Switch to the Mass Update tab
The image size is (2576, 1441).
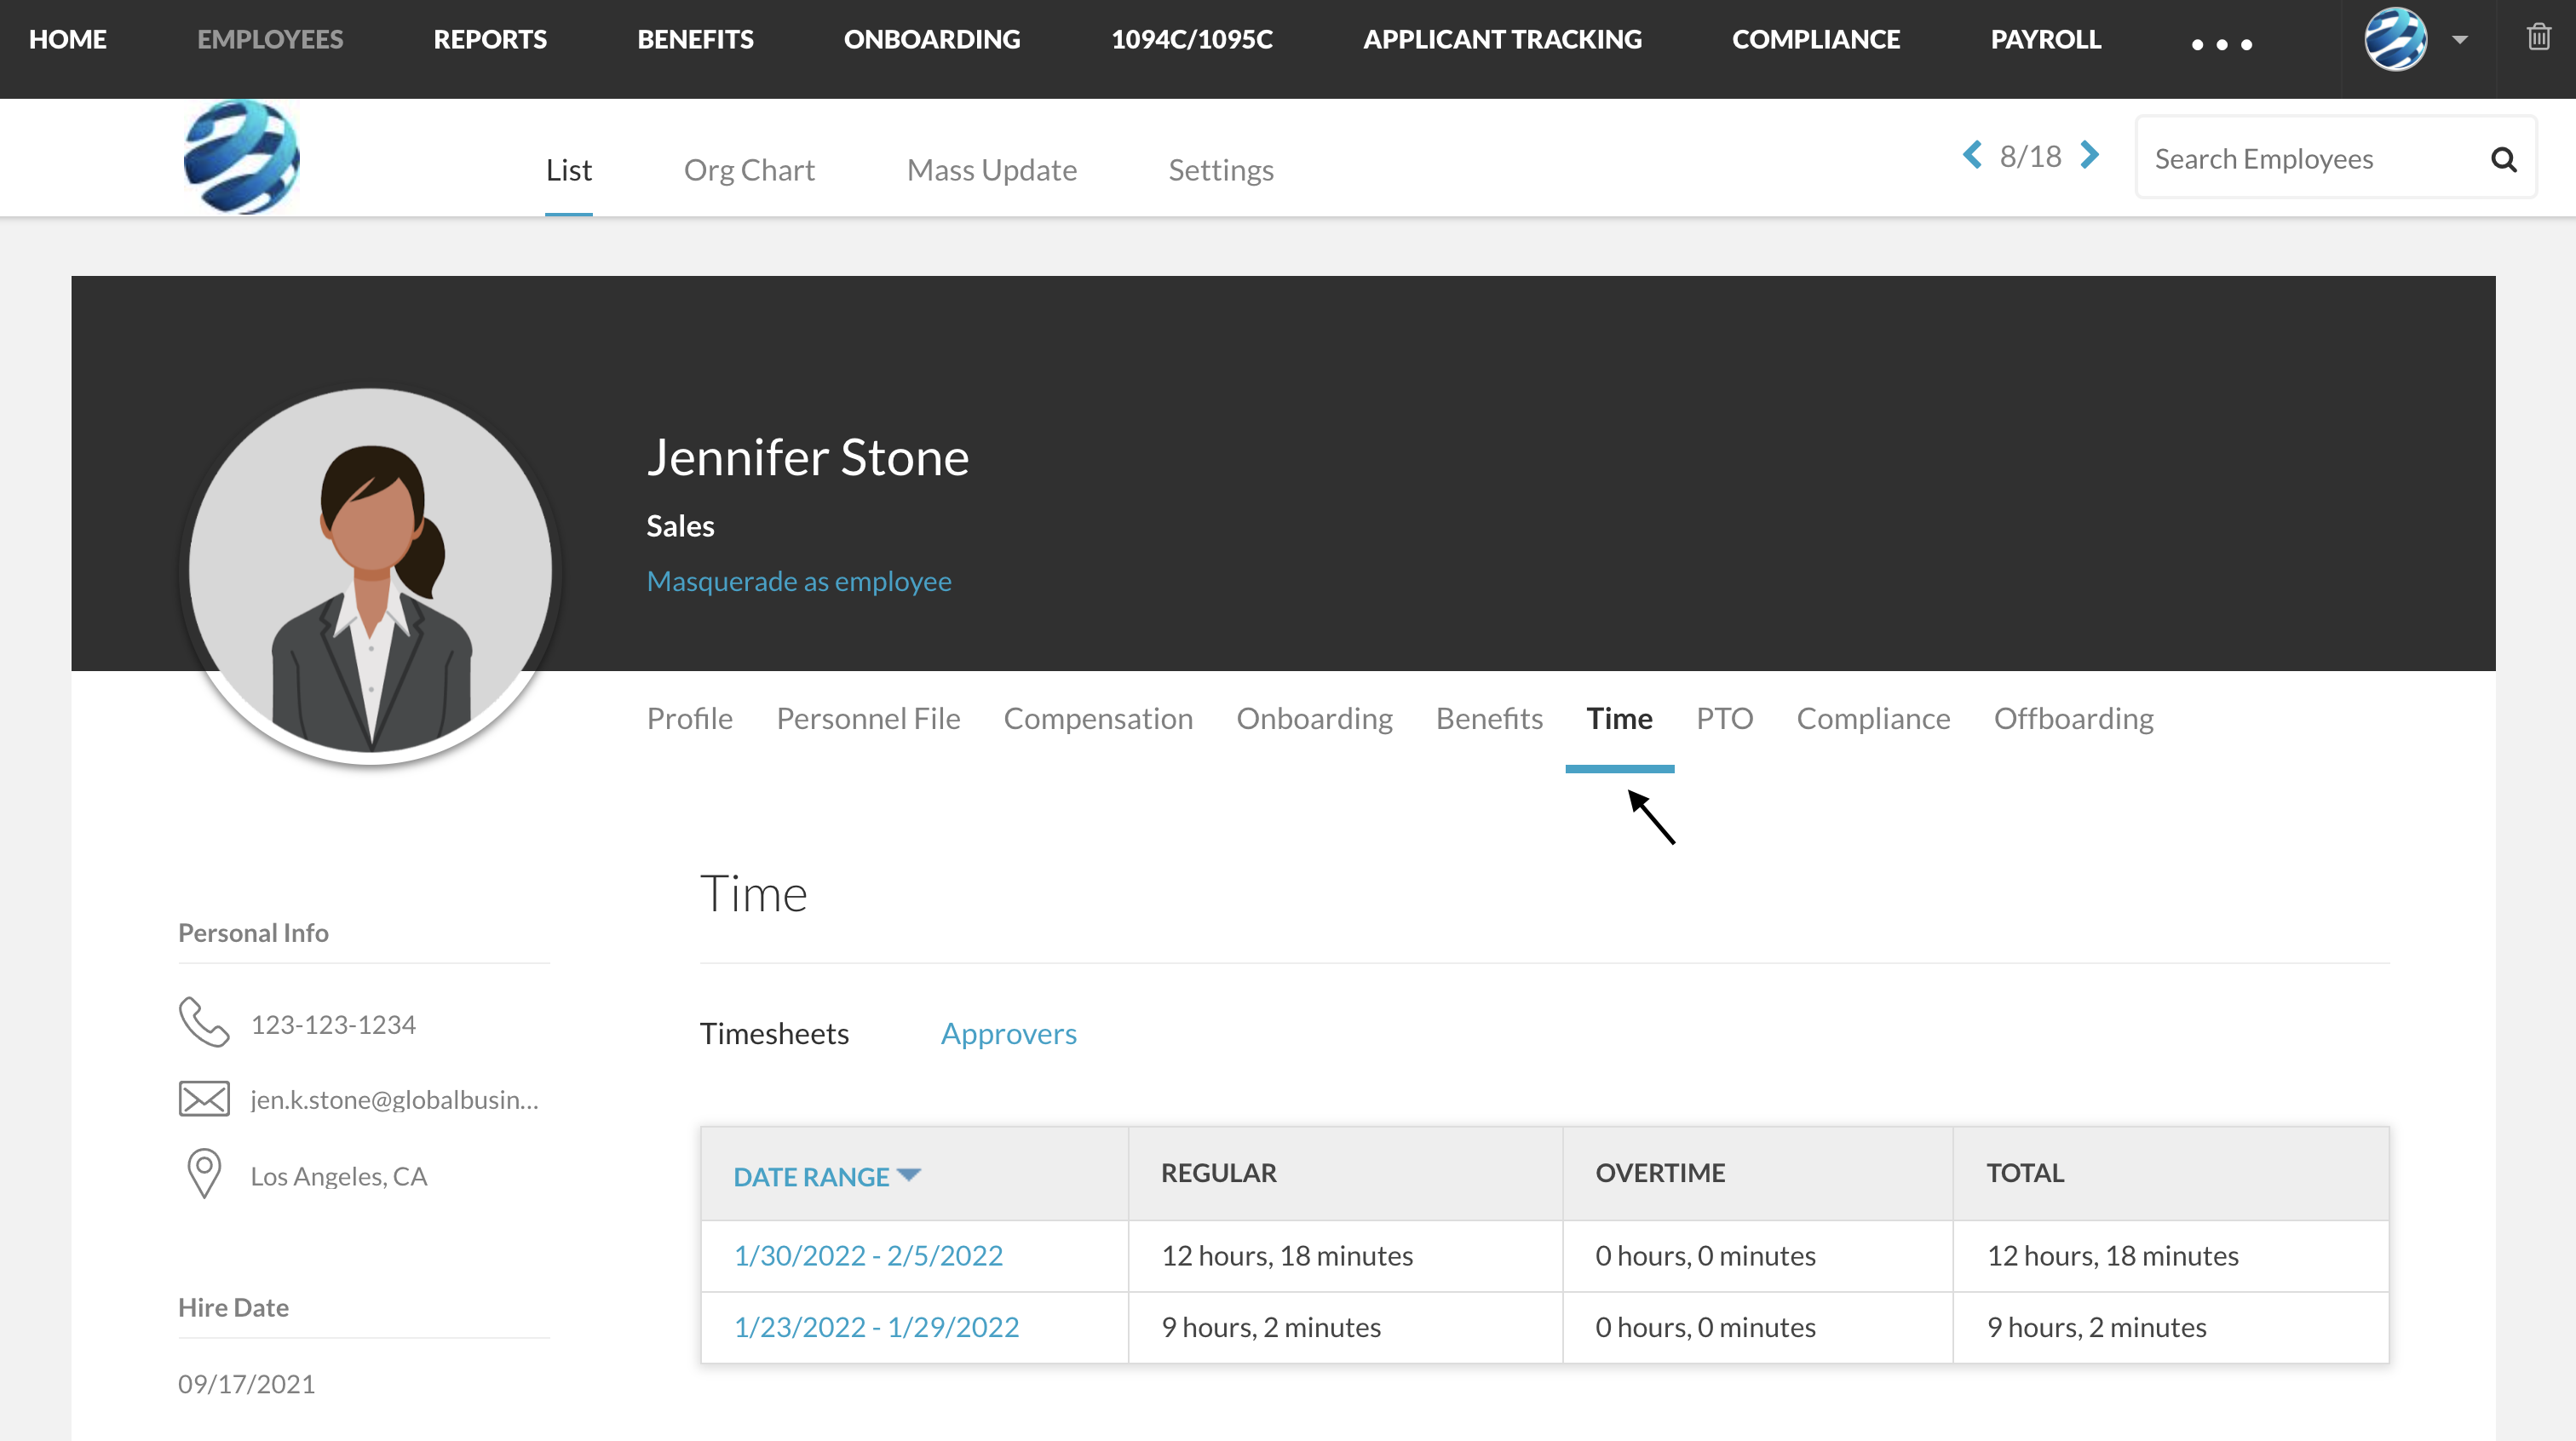[992, 170]
